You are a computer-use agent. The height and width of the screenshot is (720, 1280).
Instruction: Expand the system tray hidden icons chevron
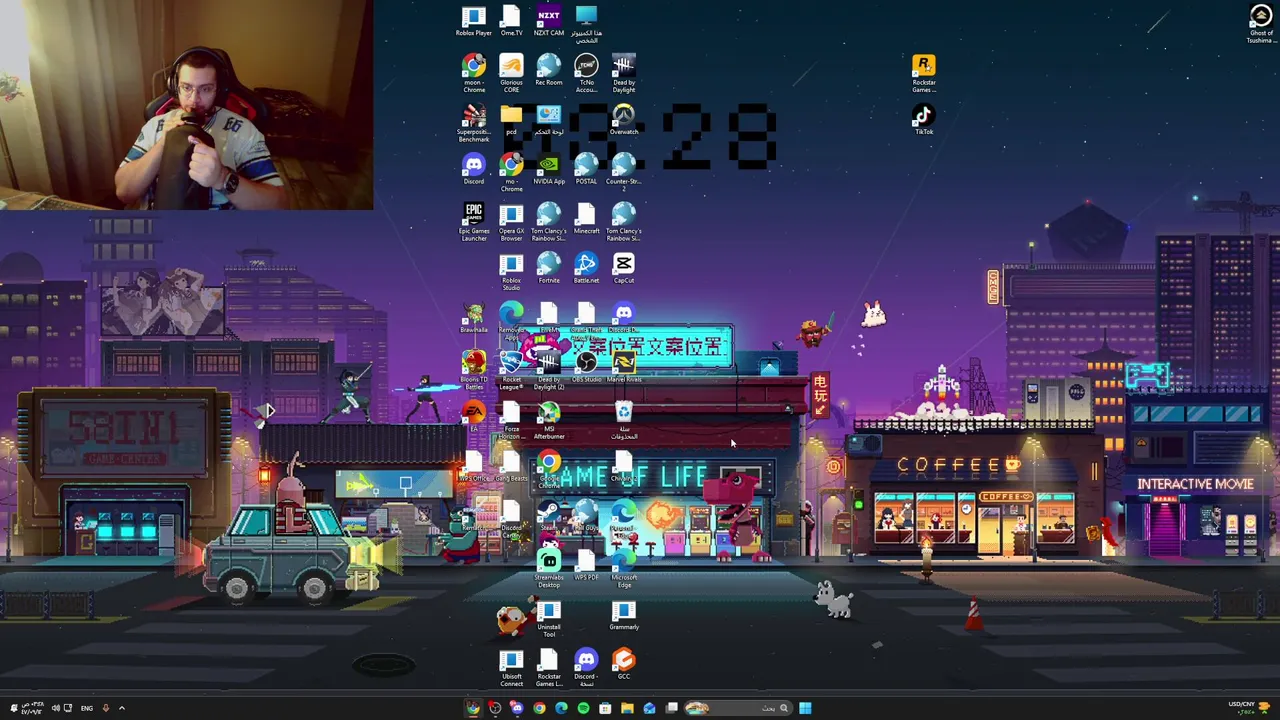tap(122, 708)
